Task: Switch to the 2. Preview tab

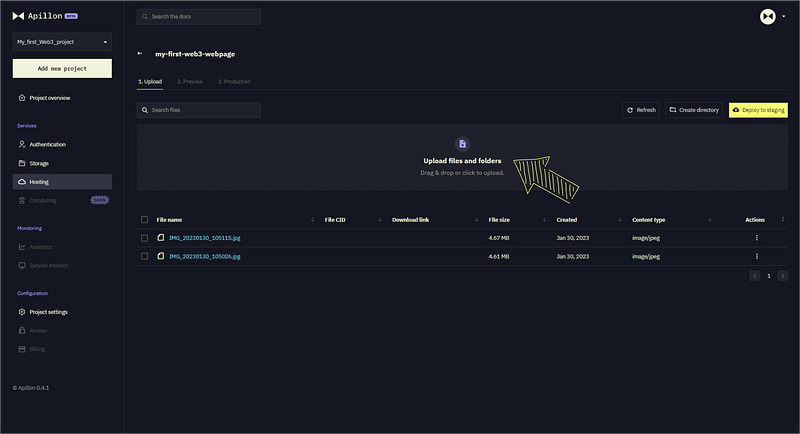Action: pyautogui.click(x=190, y=82)
